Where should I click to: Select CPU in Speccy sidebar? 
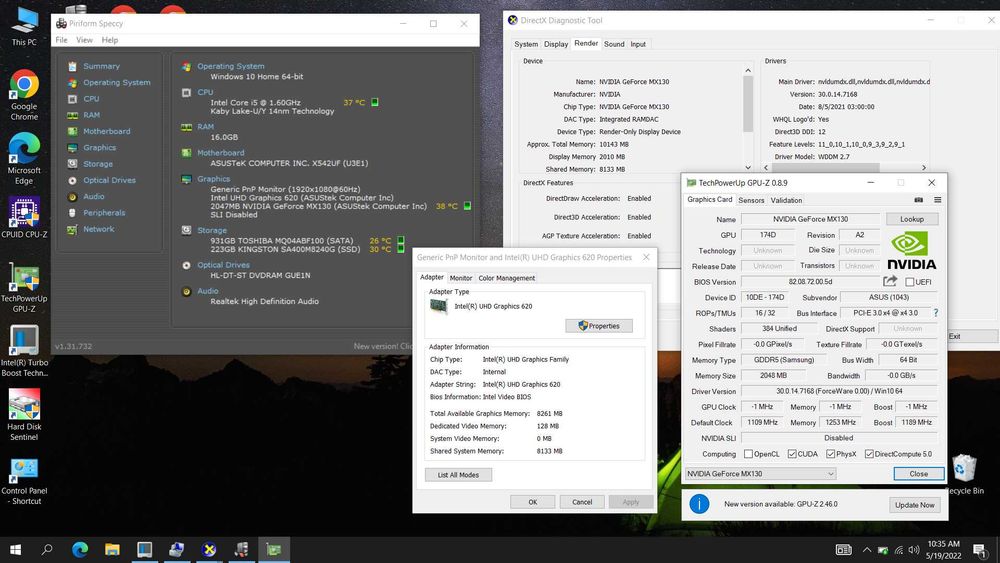point(91,99)
